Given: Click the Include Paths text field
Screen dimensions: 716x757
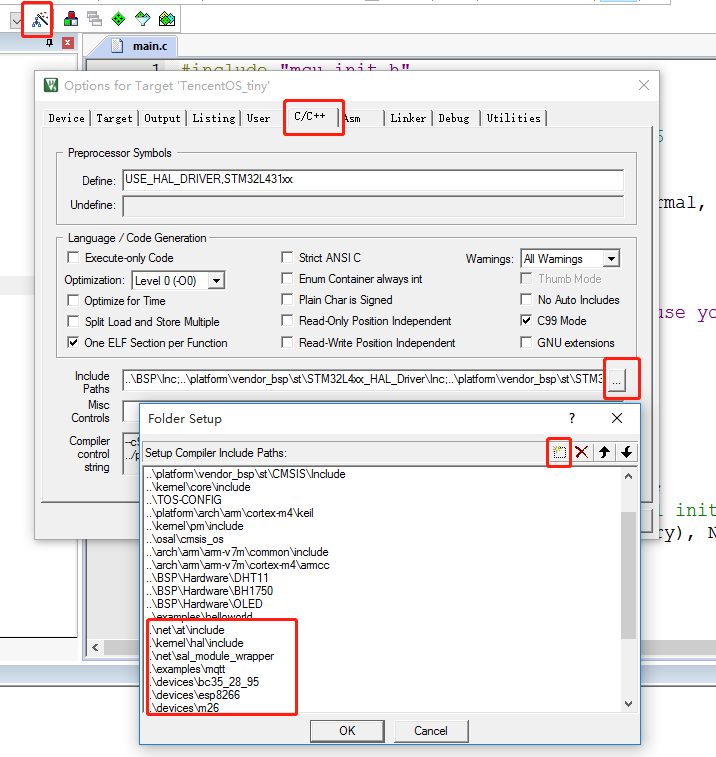Looking at the screenshot, I should tap(363, 379).
